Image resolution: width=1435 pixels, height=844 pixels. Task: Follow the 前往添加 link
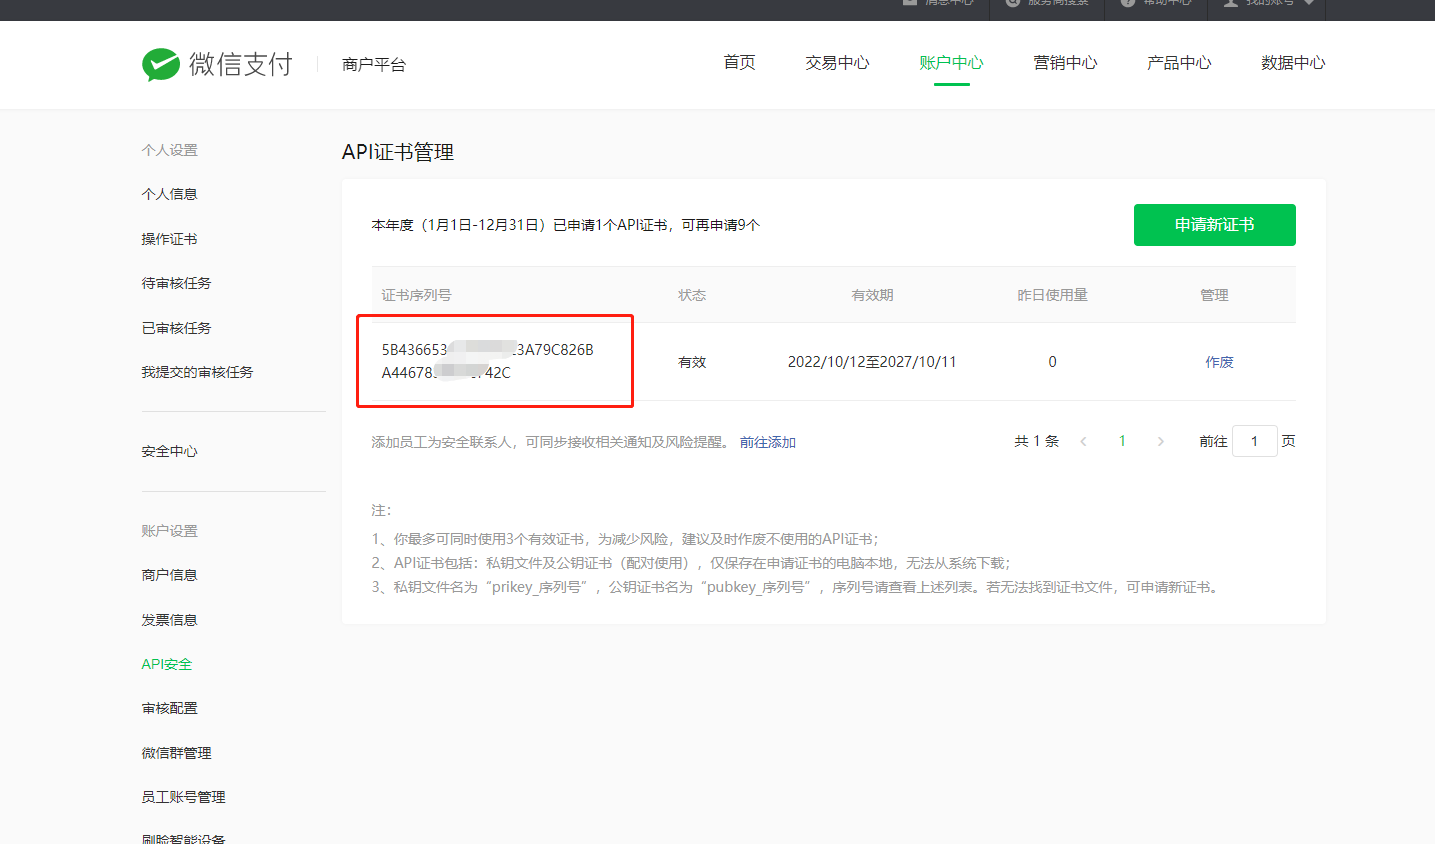point(767,442)
